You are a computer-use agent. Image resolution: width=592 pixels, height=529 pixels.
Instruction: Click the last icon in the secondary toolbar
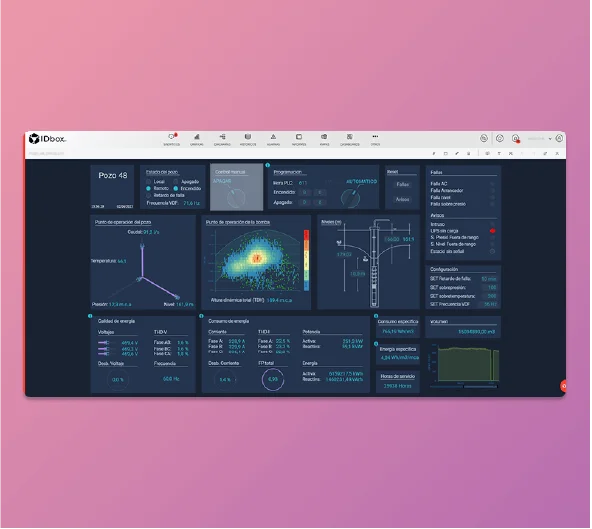tap(557, 153)
